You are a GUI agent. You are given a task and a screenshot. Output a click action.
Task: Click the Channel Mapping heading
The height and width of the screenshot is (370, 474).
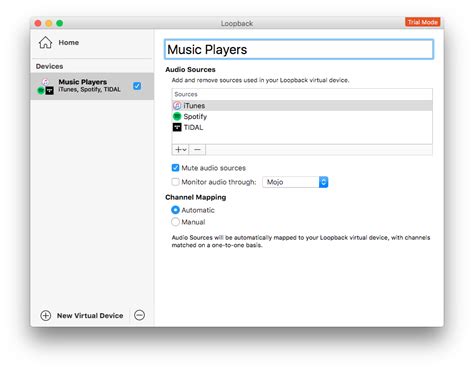click(196, 197)
